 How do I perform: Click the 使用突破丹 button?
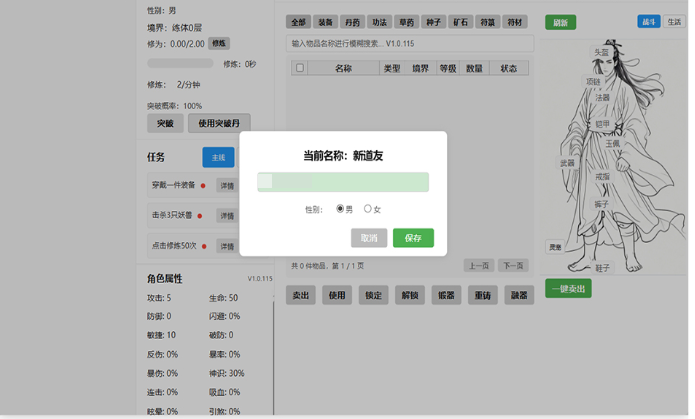coord(219,123)
